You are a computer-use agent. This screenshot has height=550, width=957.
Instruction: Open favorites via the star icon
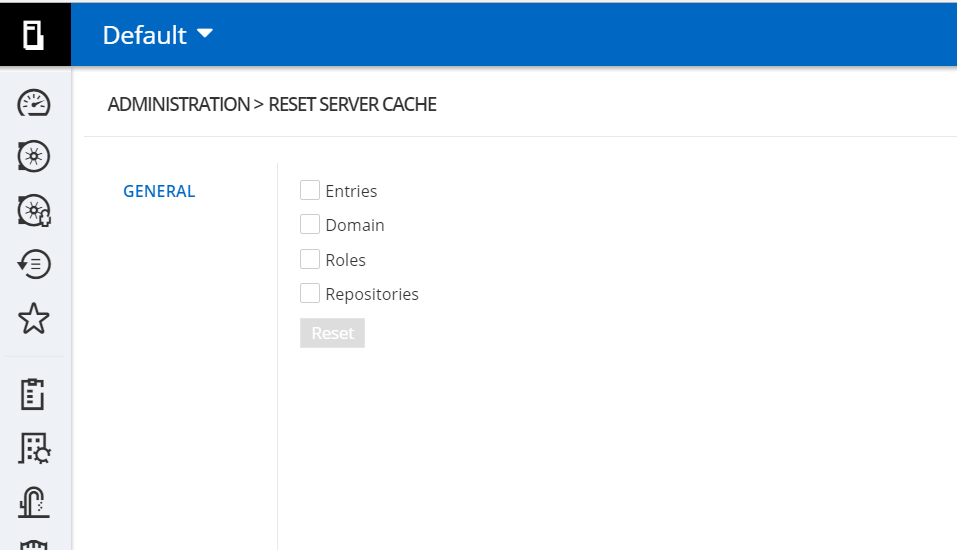(x=35, y=319)
